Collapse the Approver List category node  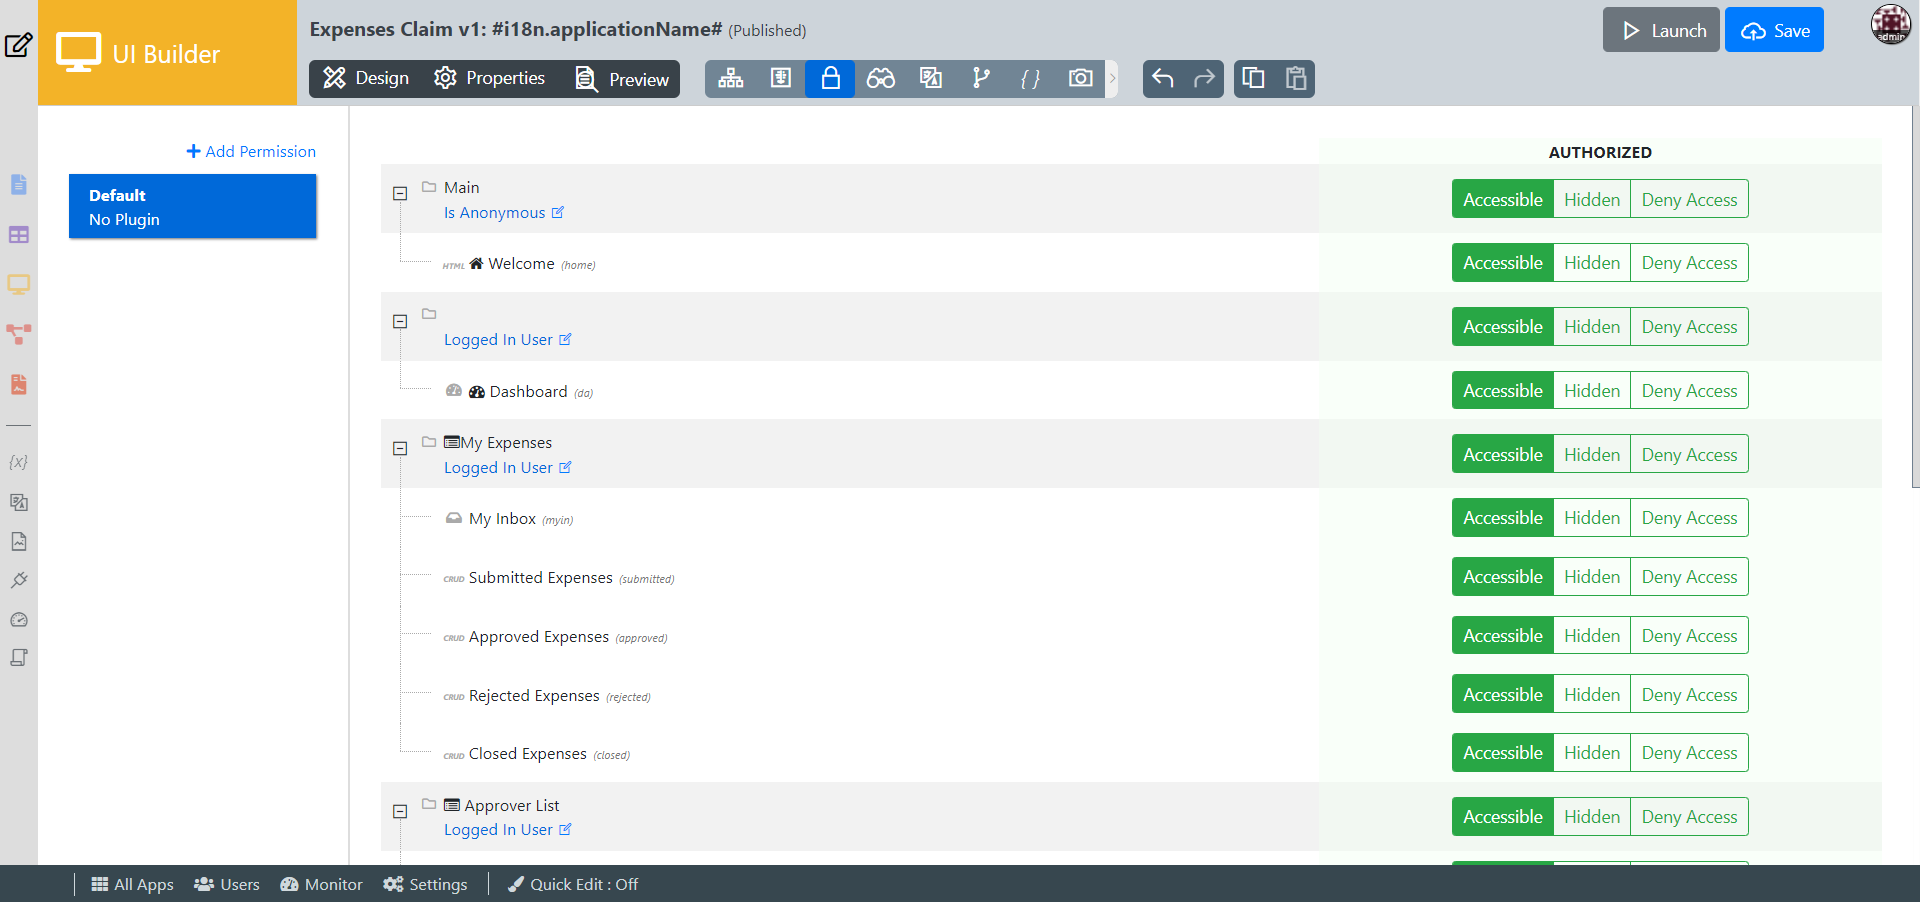point(400,812)
